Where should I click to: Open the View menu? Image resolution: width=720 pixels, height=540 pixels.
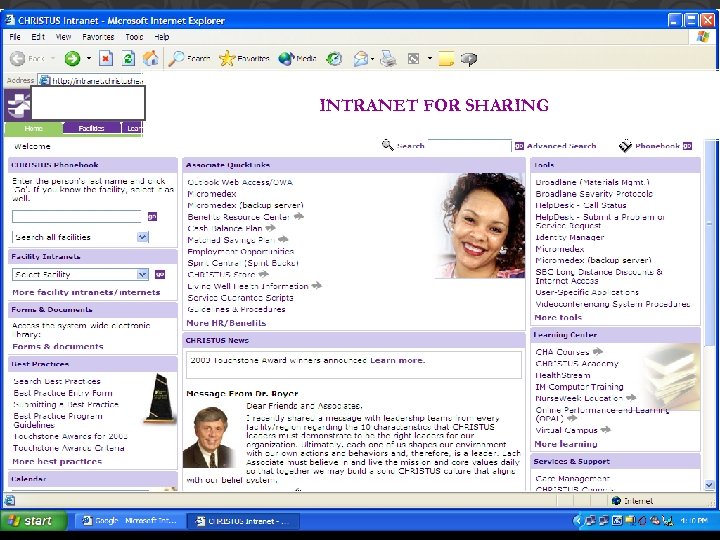coord(63,37)
